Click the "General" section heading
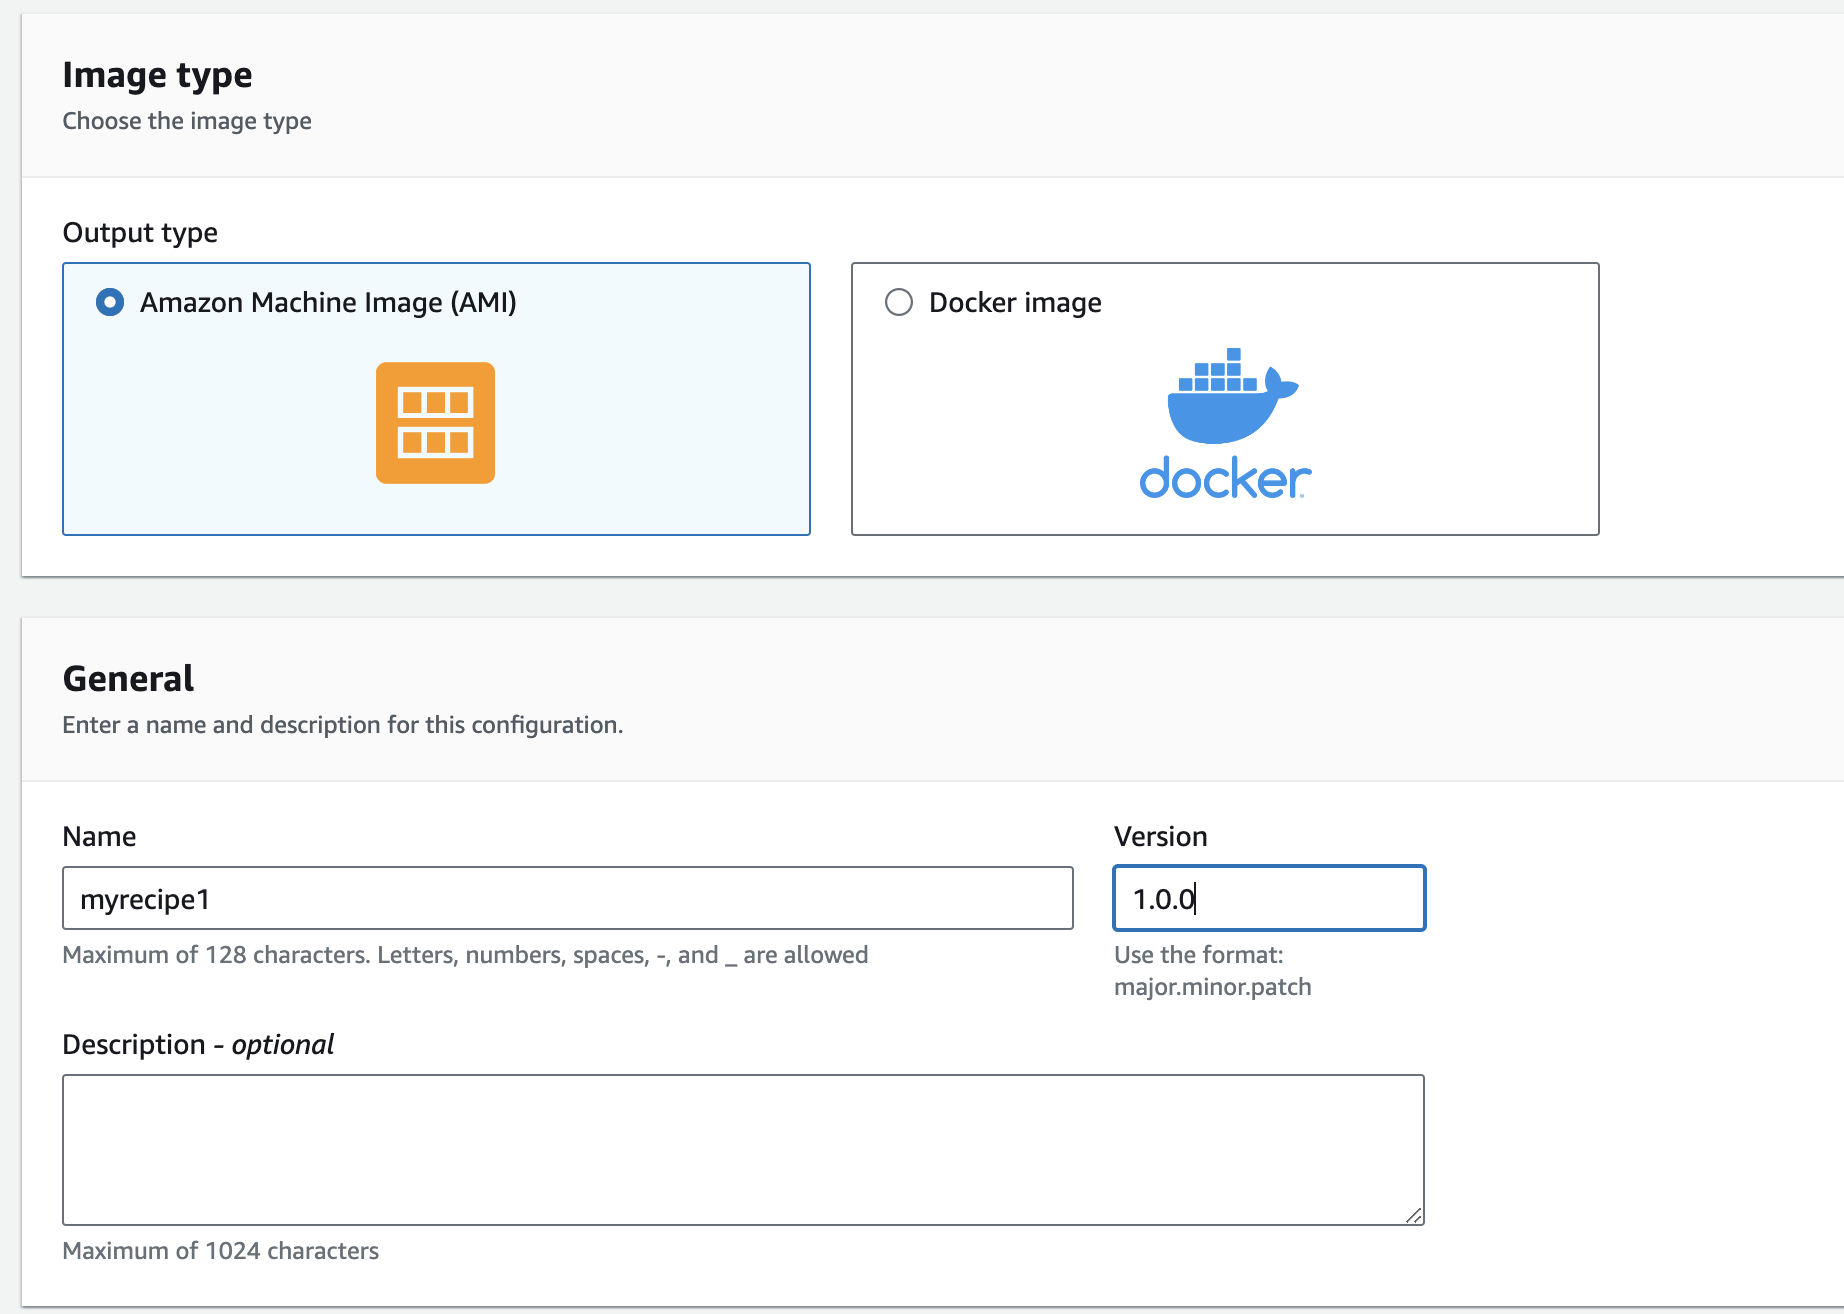 128,679
